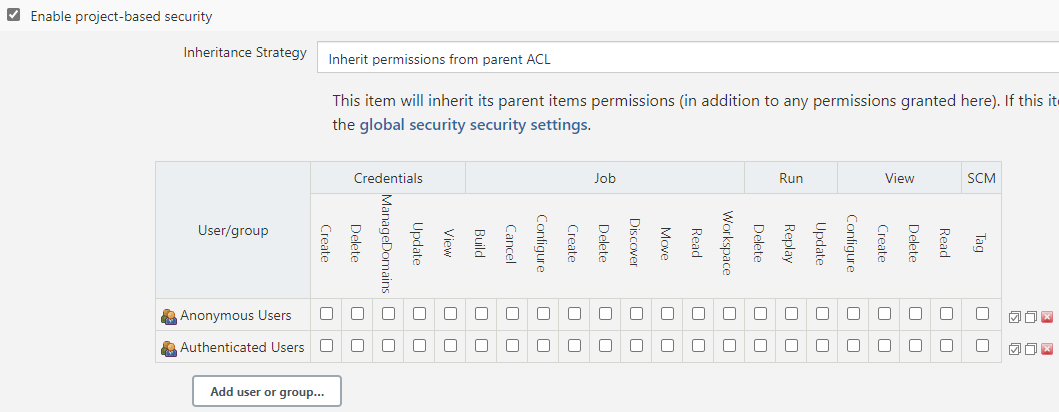Viewport: 1059px width, 412px height.
Task: Click the Job column group header
Action: pyautogui.click(x=604, y=178)
